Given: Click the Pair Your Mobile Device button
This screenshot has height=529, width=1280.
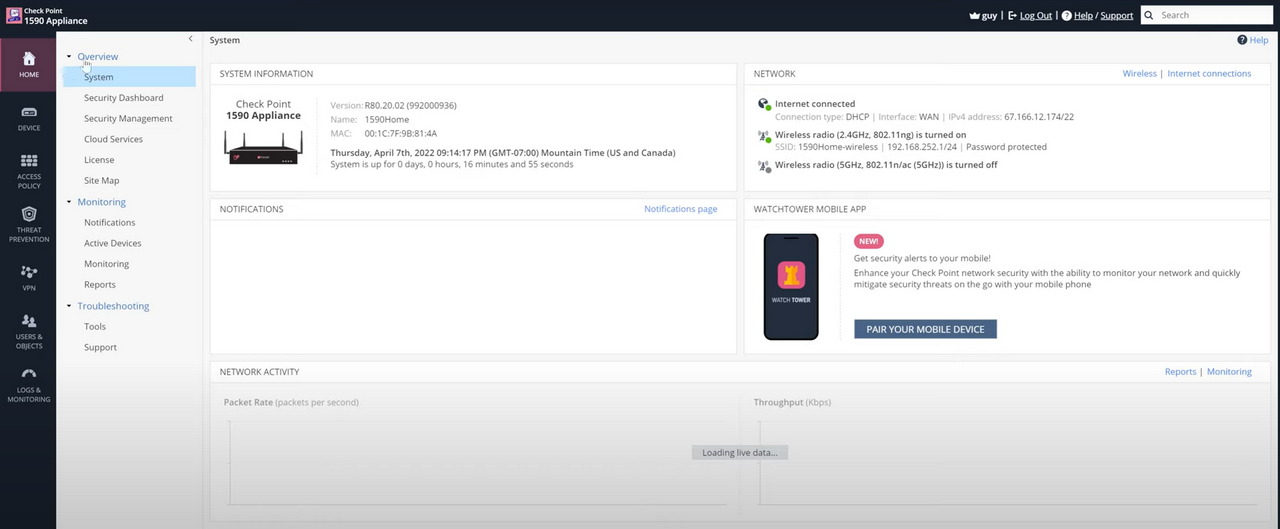Looking at the screenshot, I should coord(925,329).
